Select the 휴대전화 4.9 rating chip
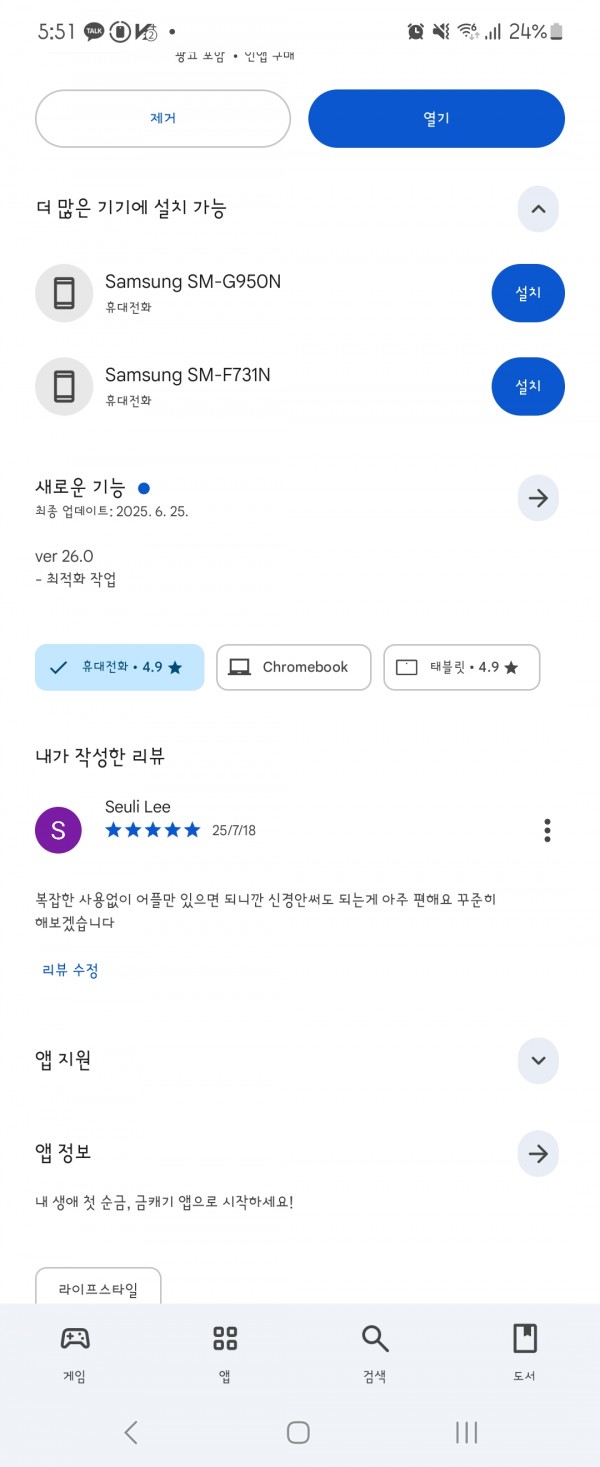This screenshot has width=600, height=1467. 119,667
